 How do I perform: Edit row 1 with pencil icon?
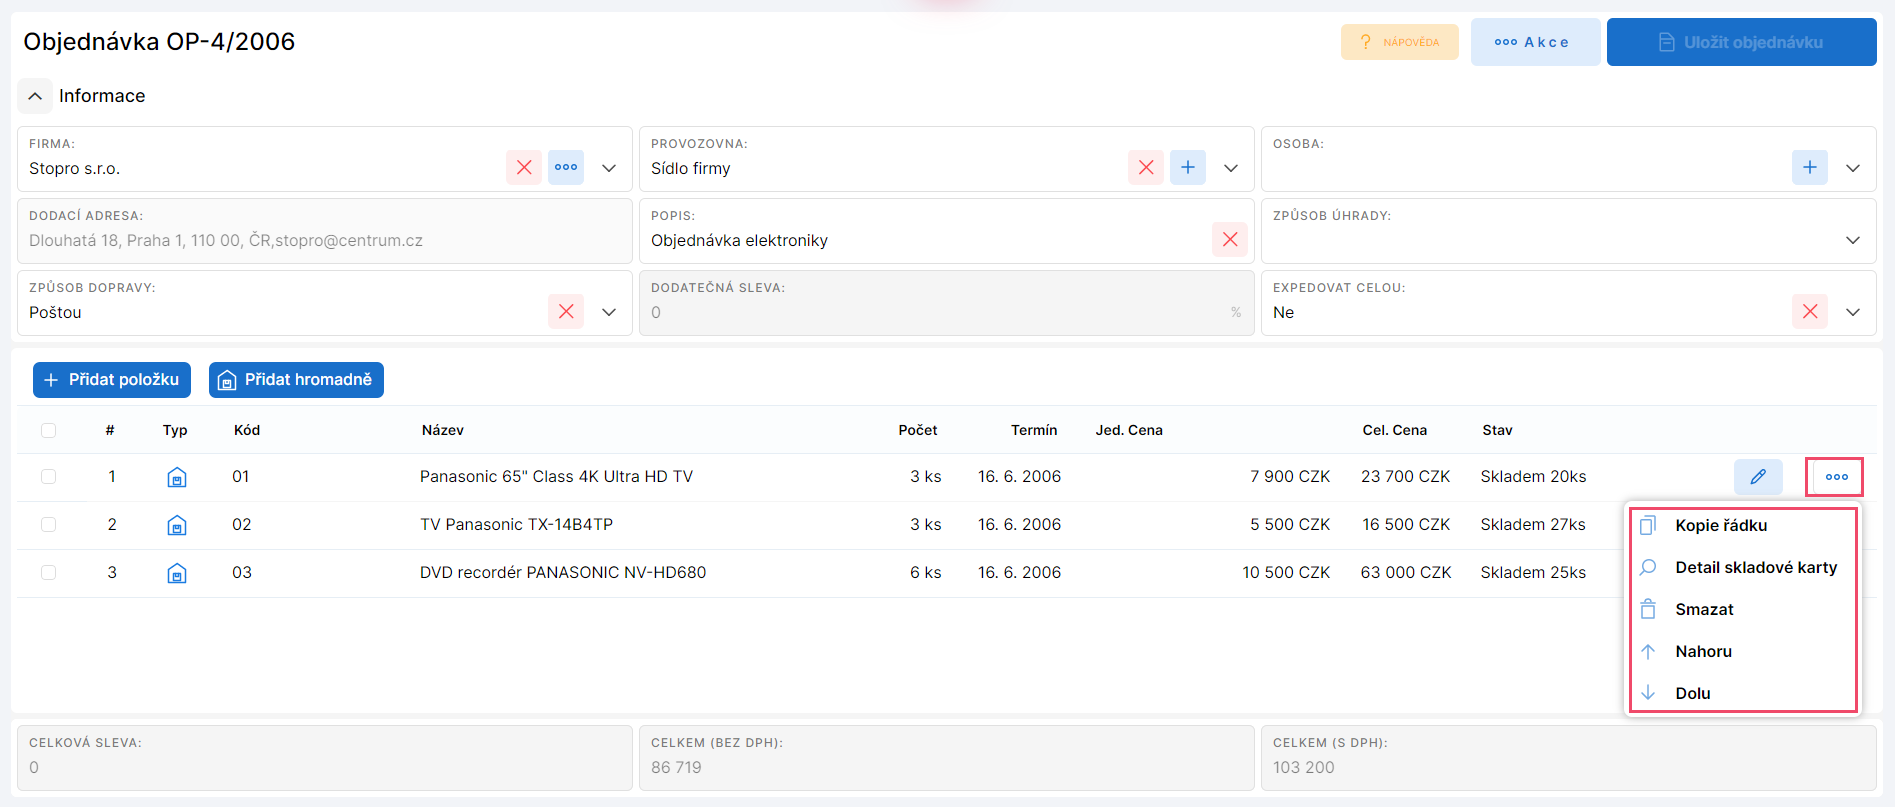coord(1758,477)
